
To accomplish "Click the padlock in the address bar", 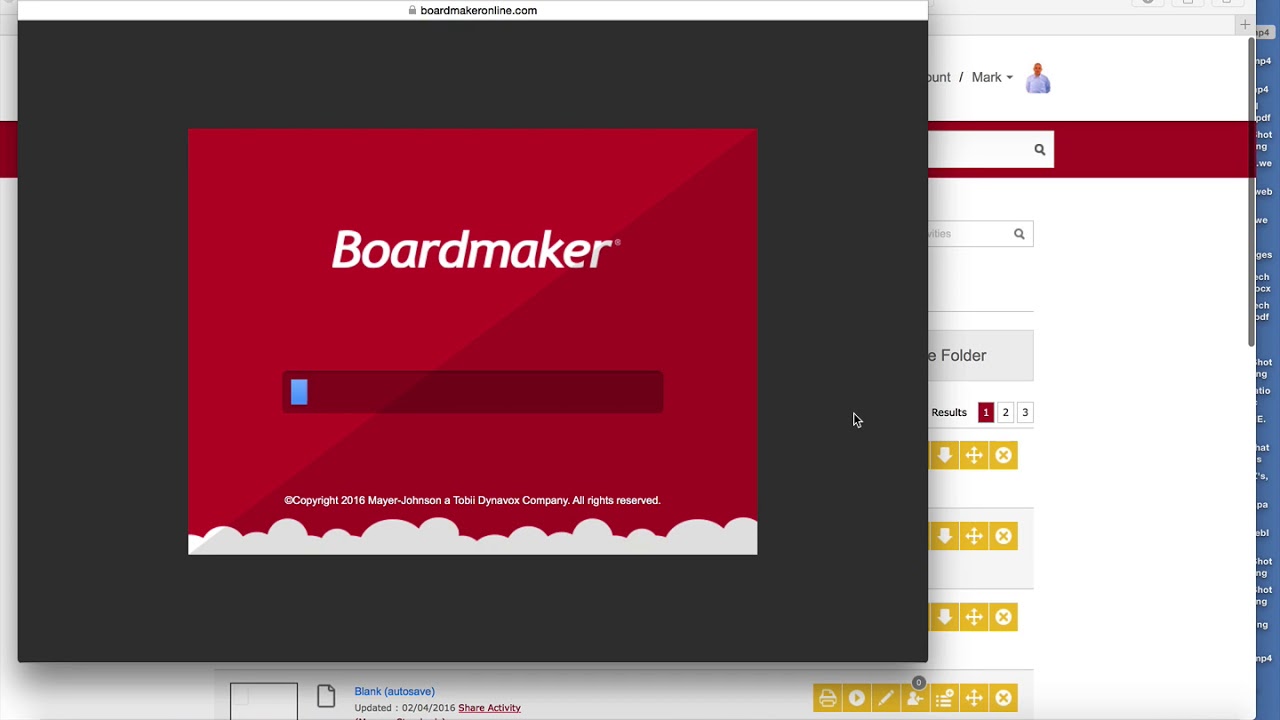I will [412, 10].
